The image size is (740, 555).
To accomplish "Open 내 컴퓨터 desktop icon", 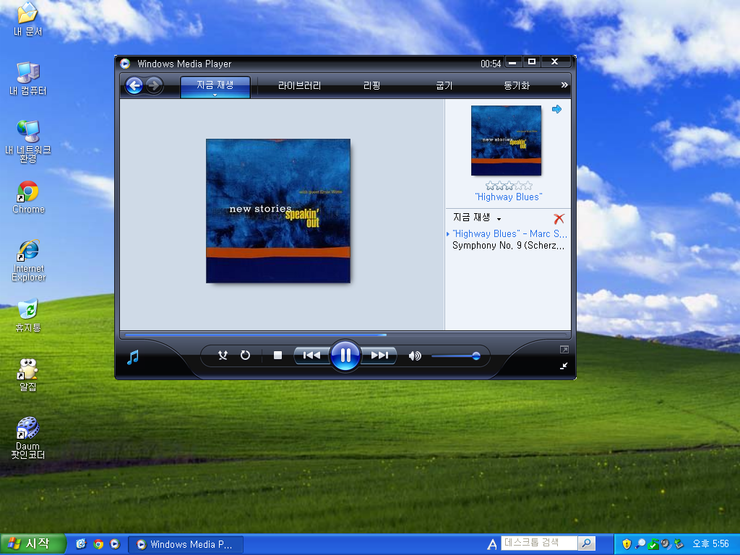I will (x=28, y=78).
